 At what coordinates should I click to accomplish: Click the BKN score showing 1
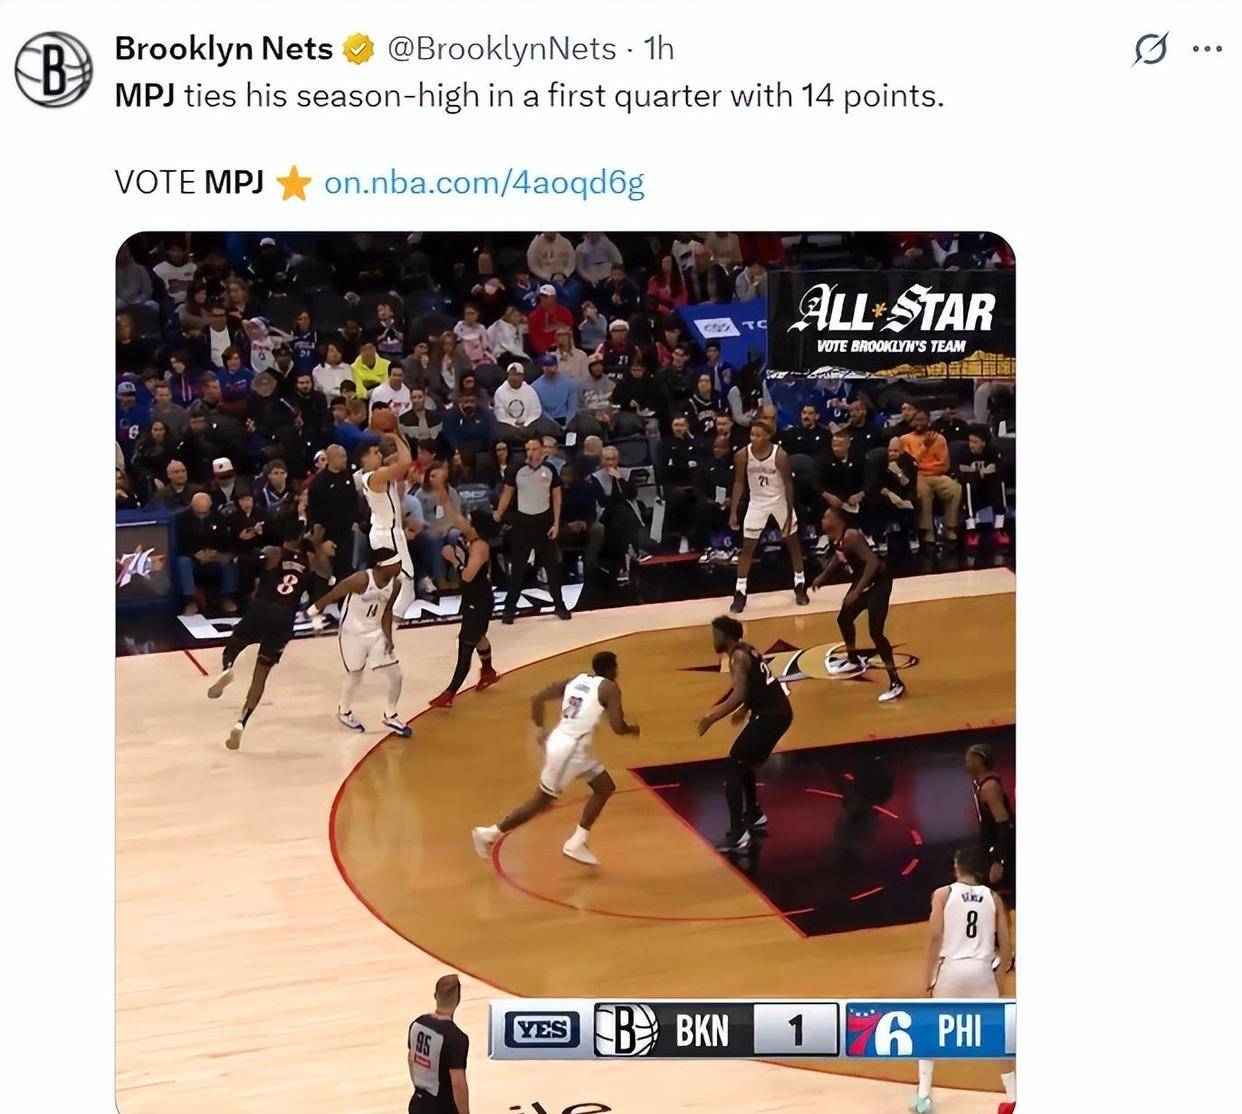[796, 1030]
